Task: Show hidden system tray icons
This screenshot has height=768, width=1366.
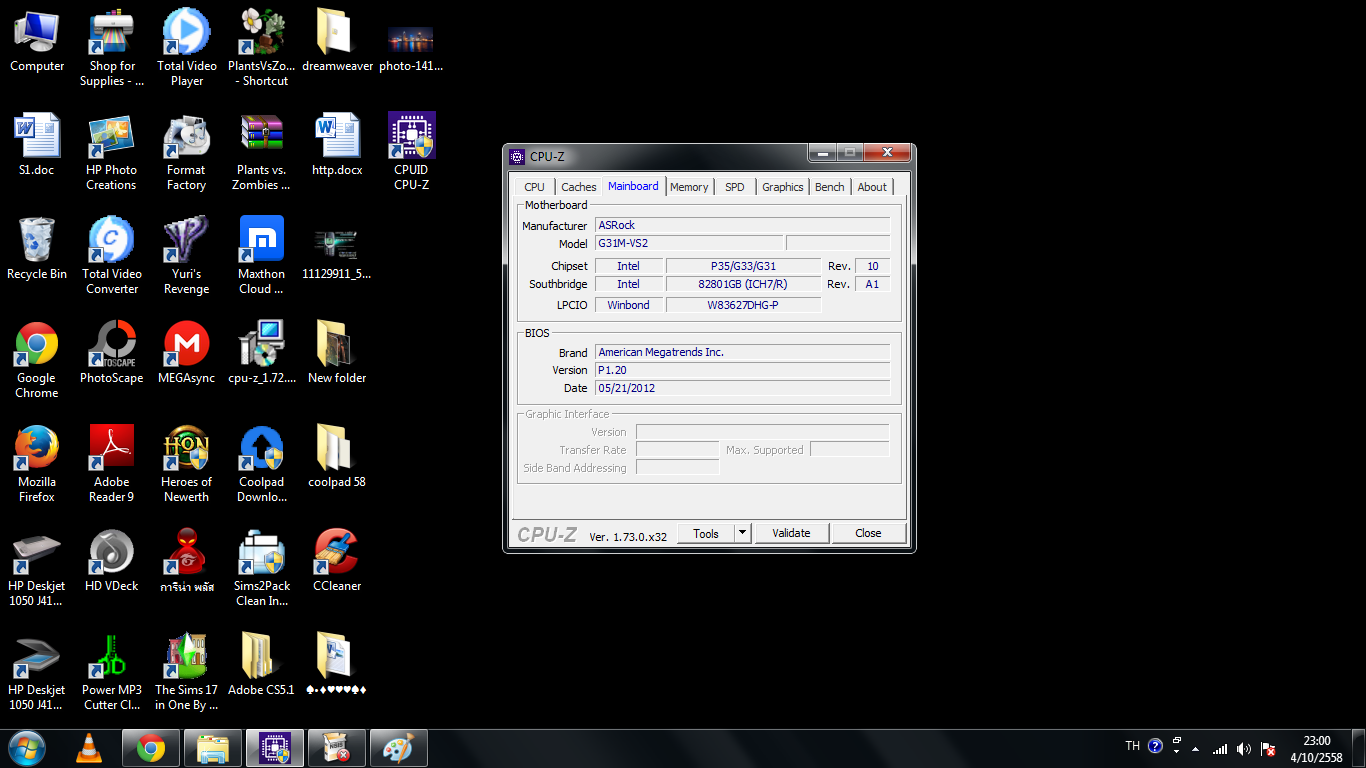Action: point(1195,749)
